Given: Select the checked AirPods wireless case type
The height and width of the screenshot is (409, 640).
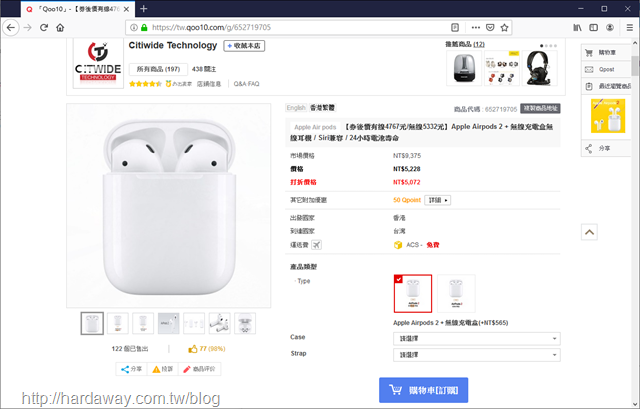Looking at the screenshot, I should click(413, 293).
